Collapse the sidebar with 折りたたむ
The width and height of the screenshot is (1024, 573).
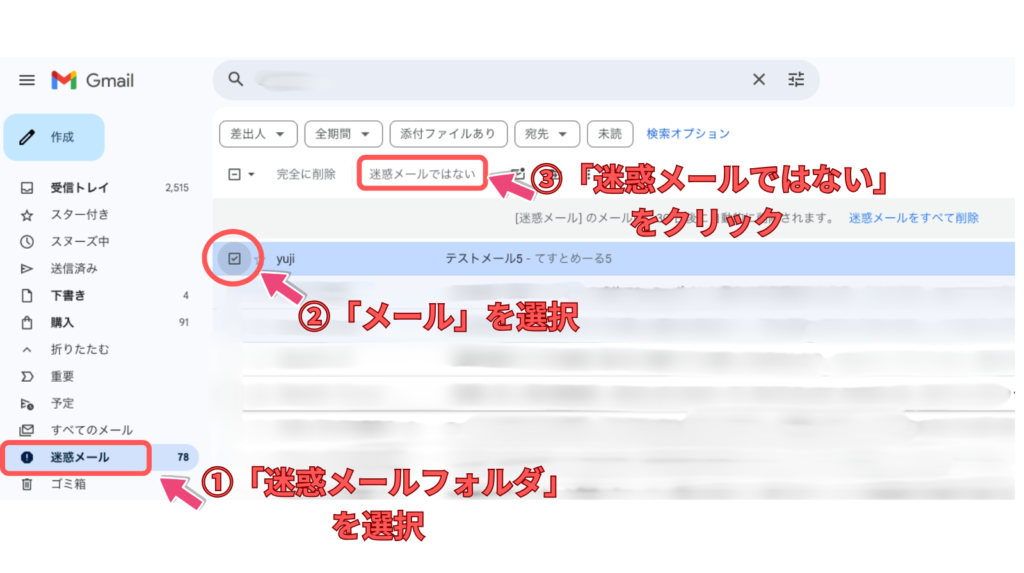(x=80, y=349)
